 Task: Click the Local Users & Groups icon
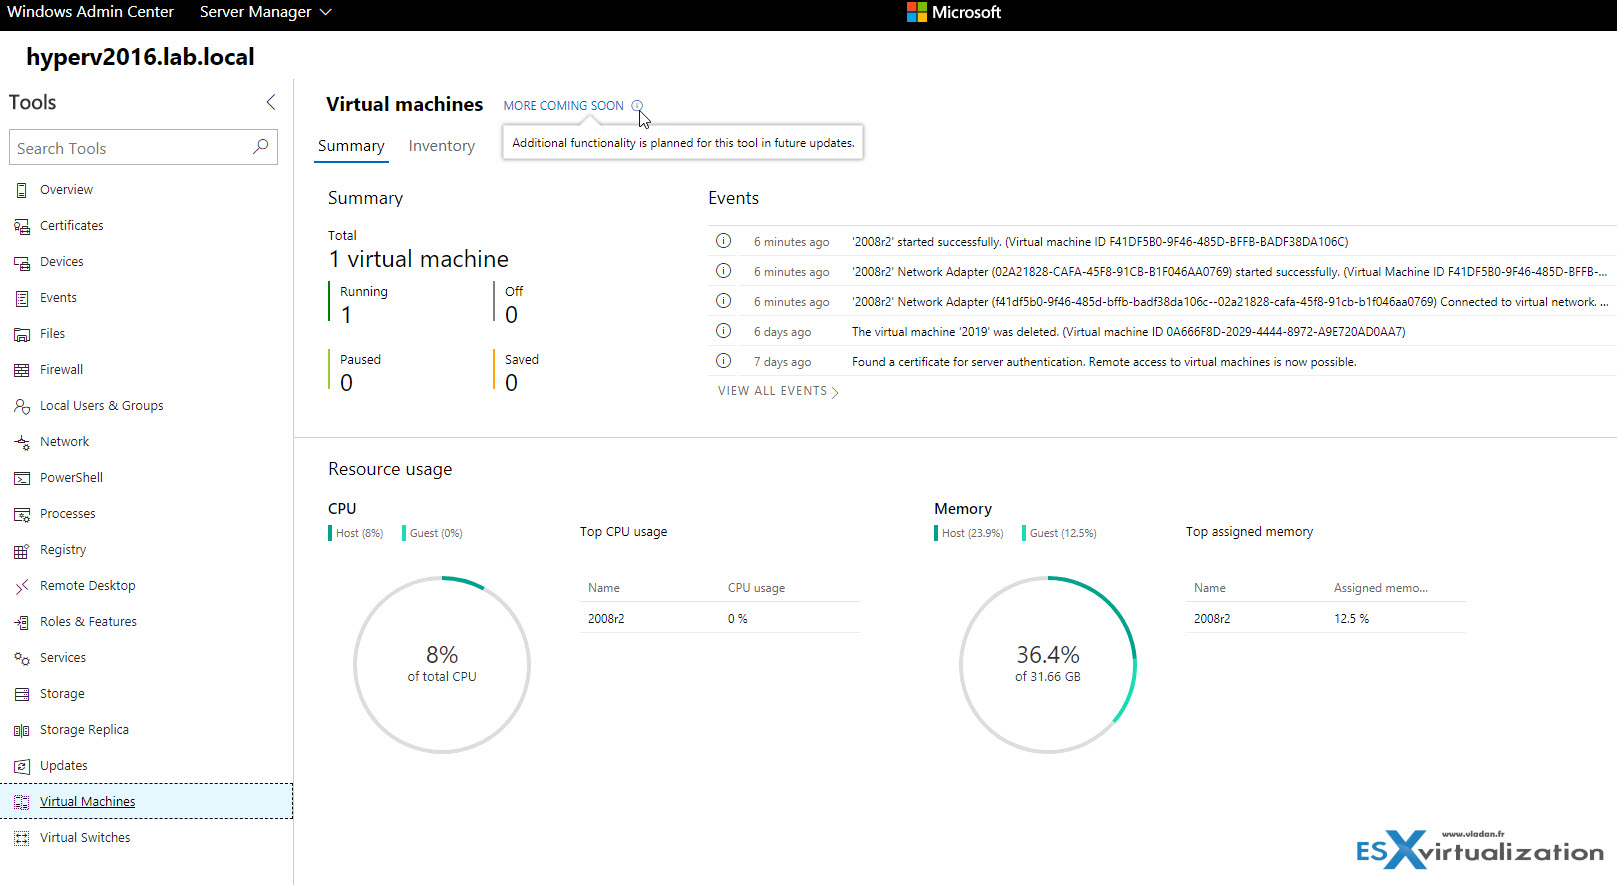[x=21, y=406]
